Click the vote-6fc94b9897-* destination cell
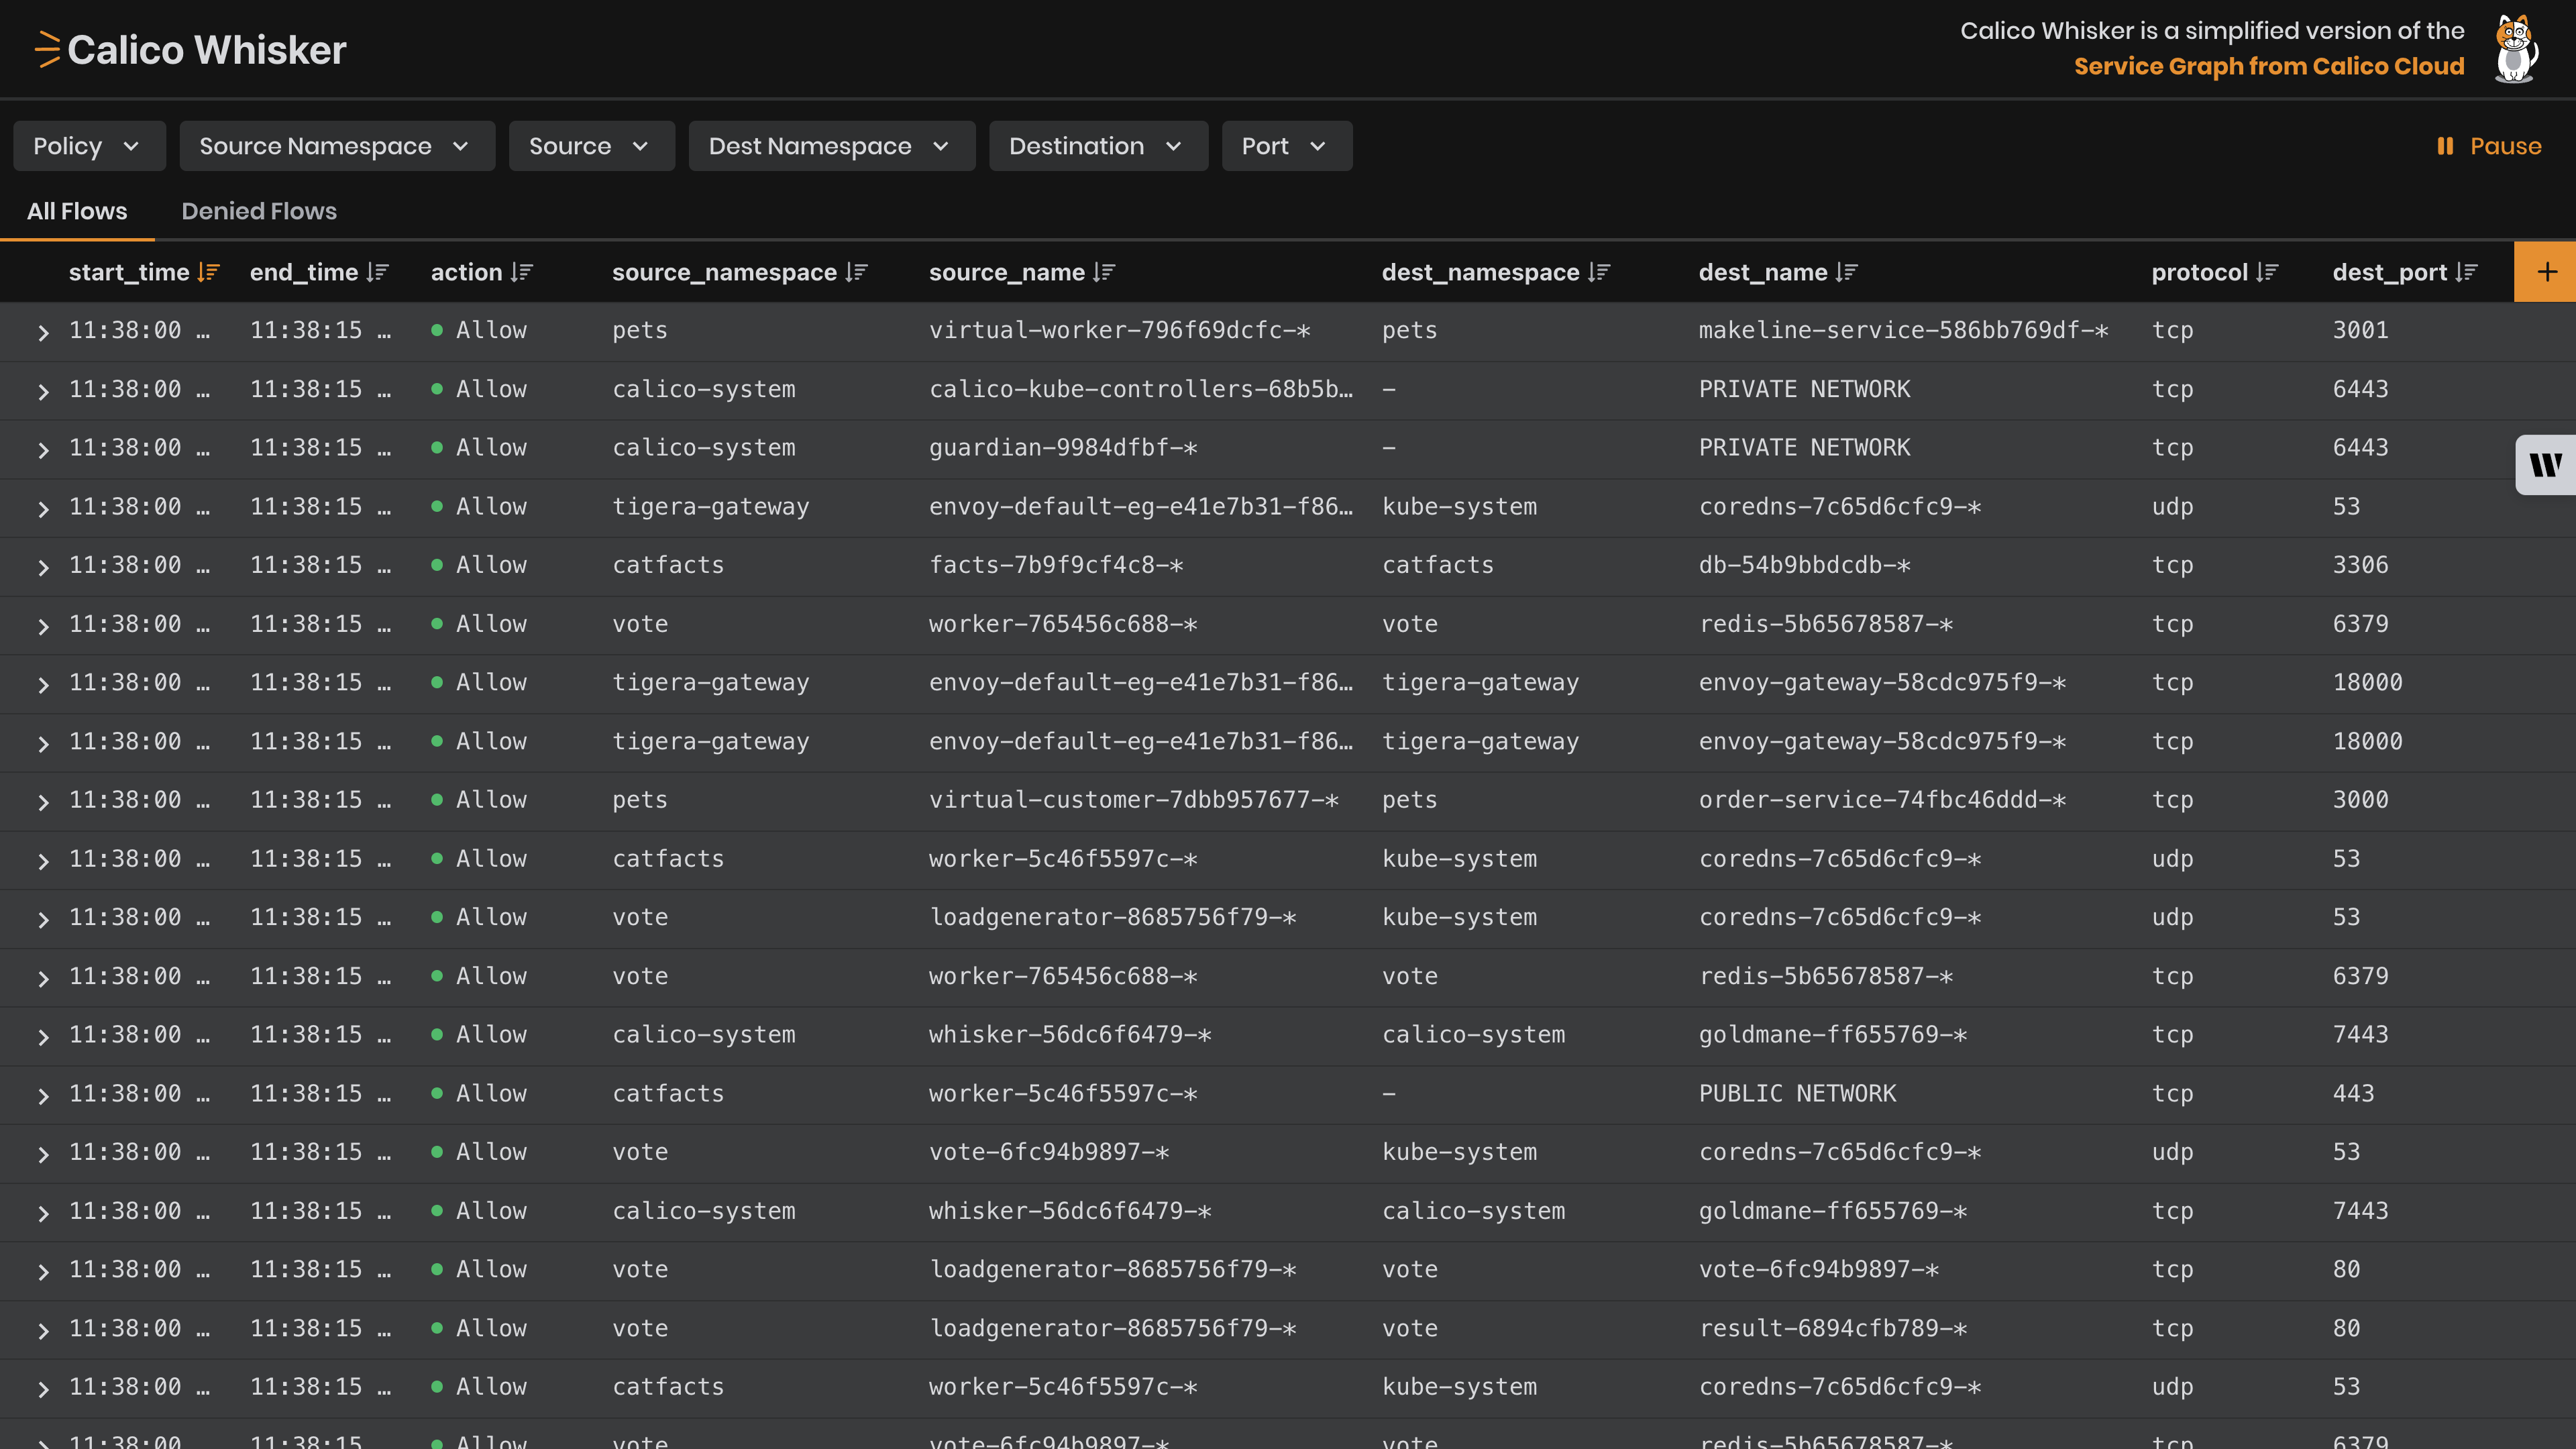 coord(1819,1269)
